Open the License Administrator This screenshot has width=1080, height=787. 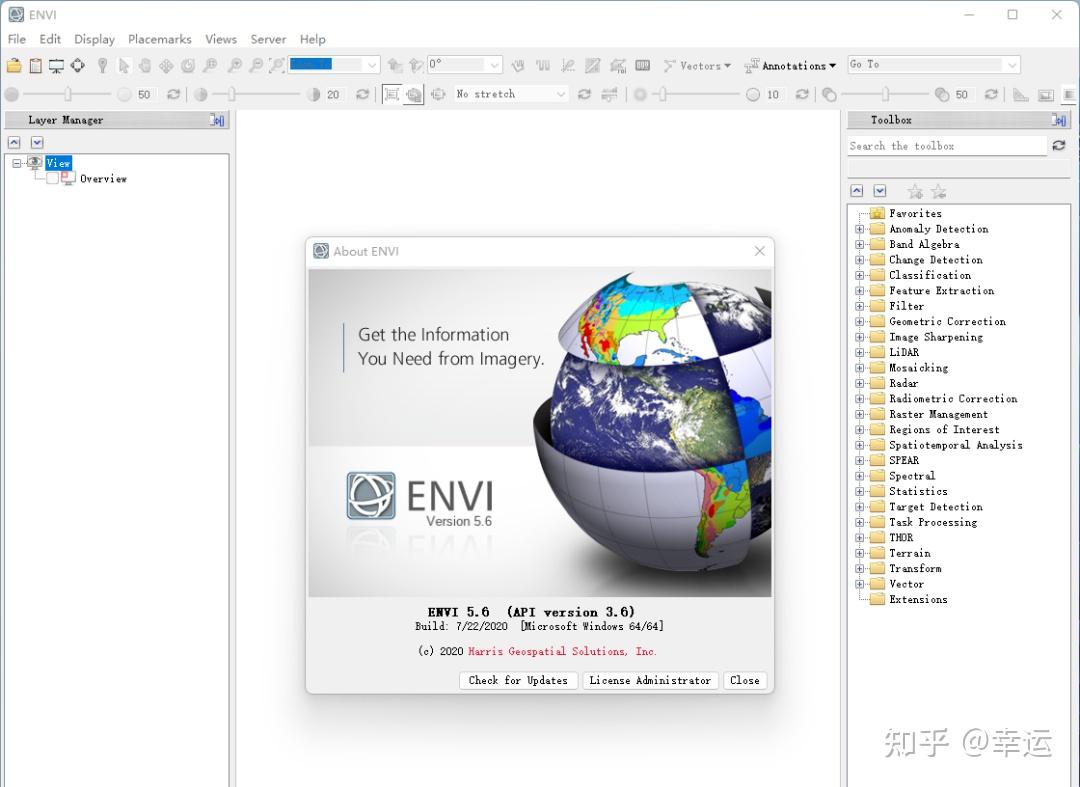click(650, 680)
